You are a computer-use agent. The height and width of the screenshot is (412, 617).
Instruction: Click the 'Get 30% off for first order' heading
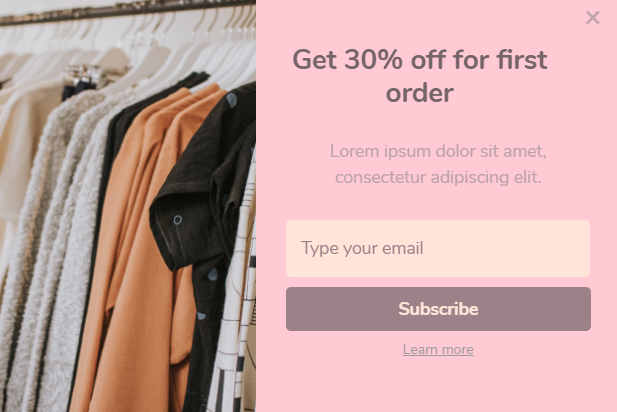(x=420, y=76)
